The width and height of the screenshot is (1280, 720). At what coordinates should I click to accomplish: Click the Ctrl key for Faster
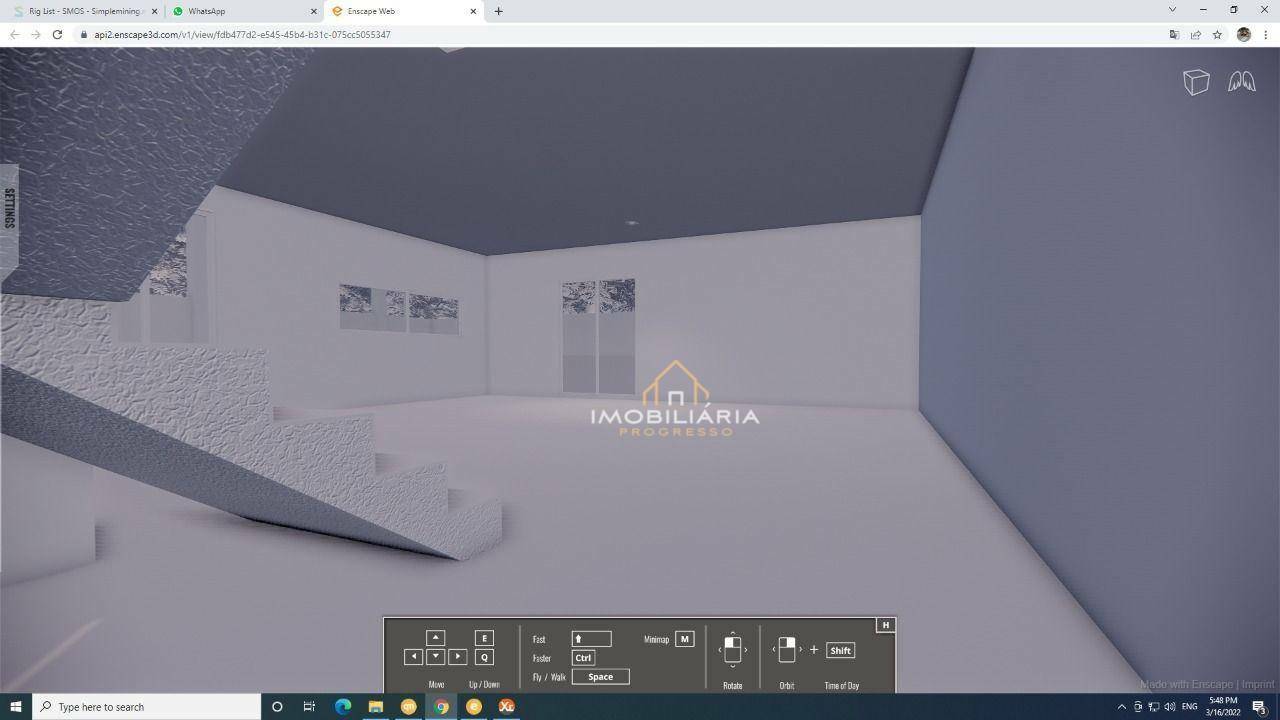tap(583, 657)
